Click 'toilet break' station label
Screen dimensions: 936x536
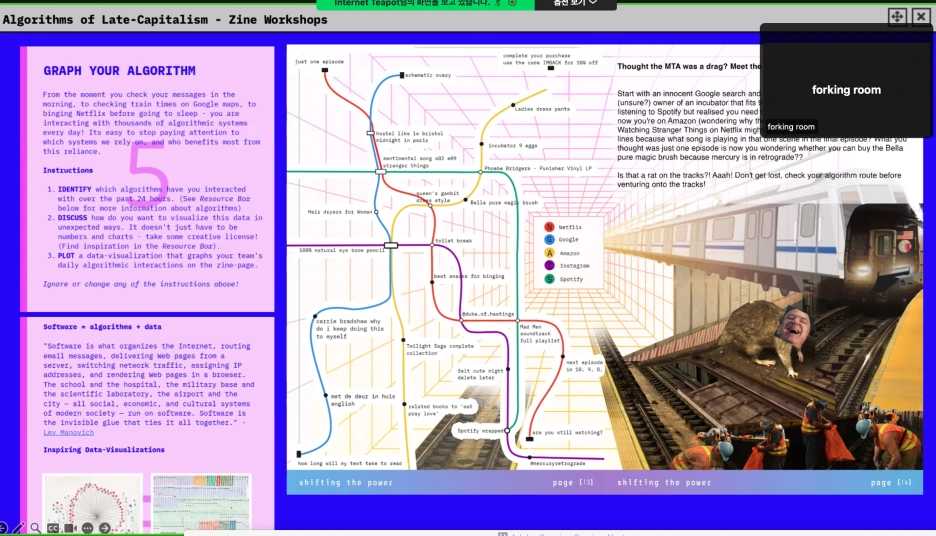(454, 241)
